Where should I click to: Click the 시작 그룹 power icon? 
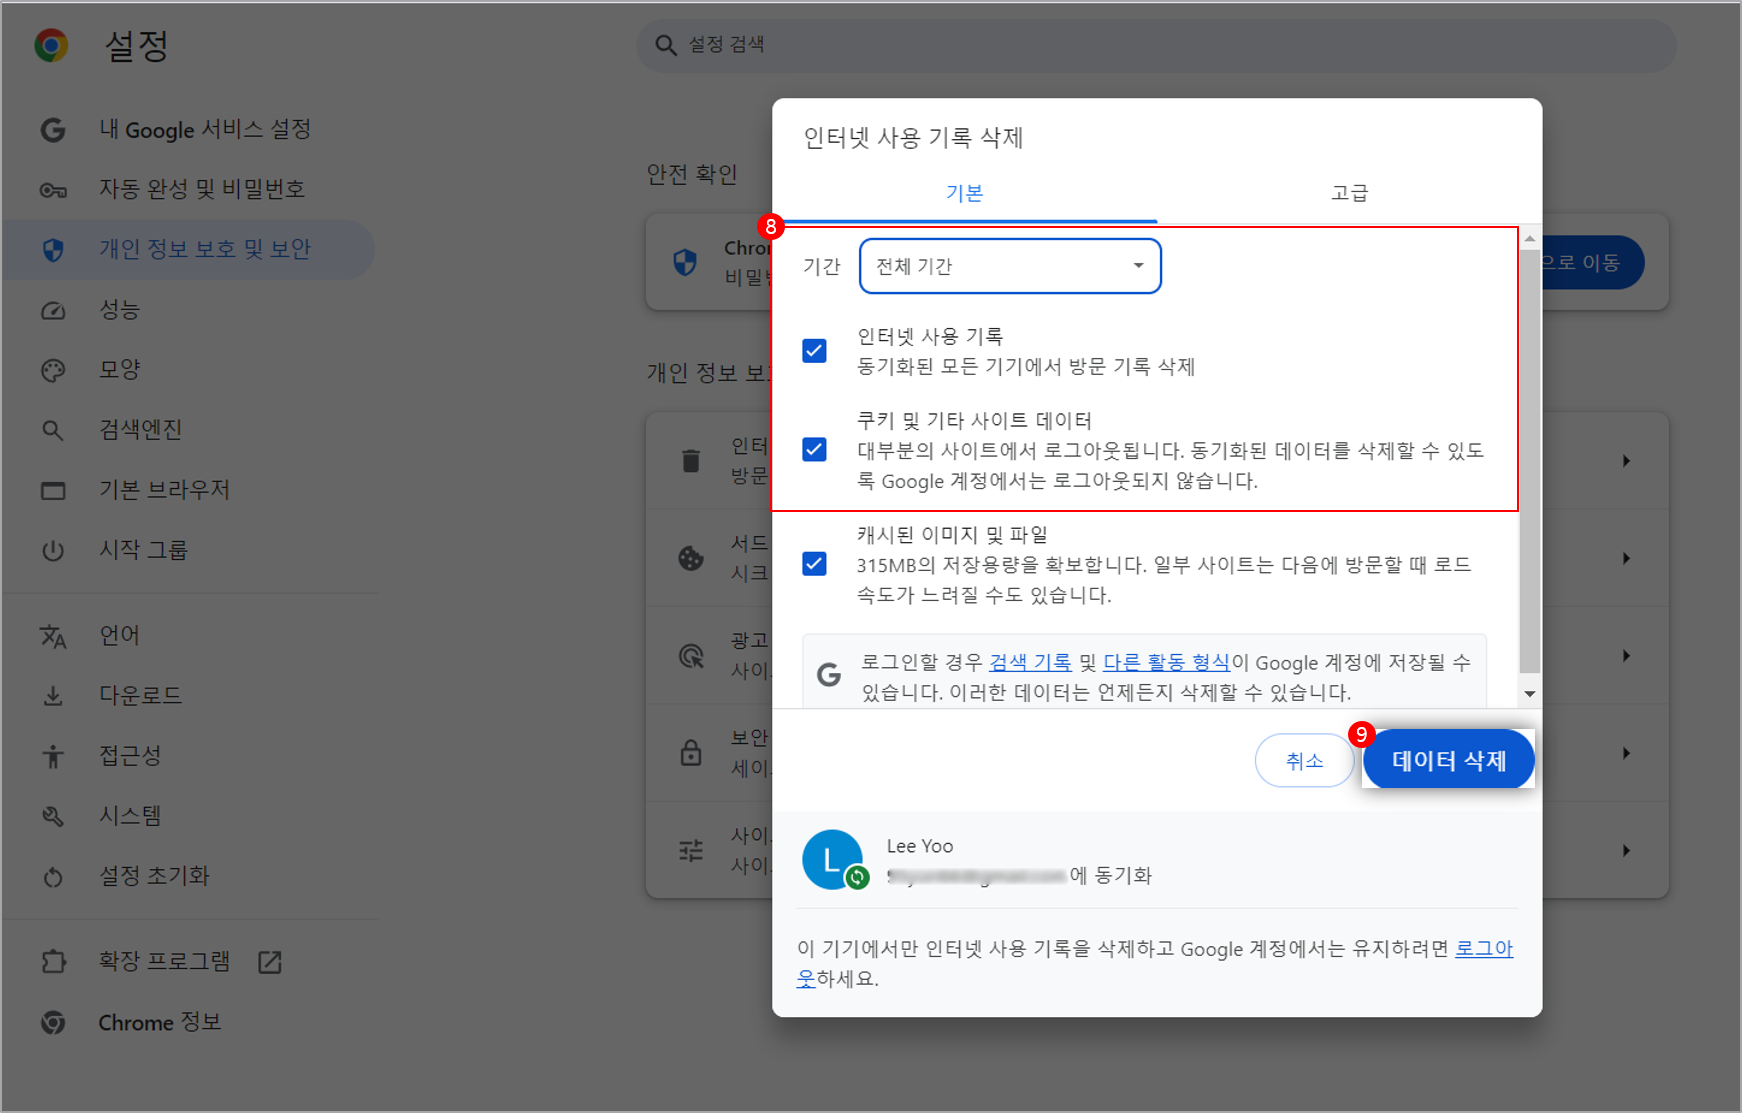click(52, 549)
